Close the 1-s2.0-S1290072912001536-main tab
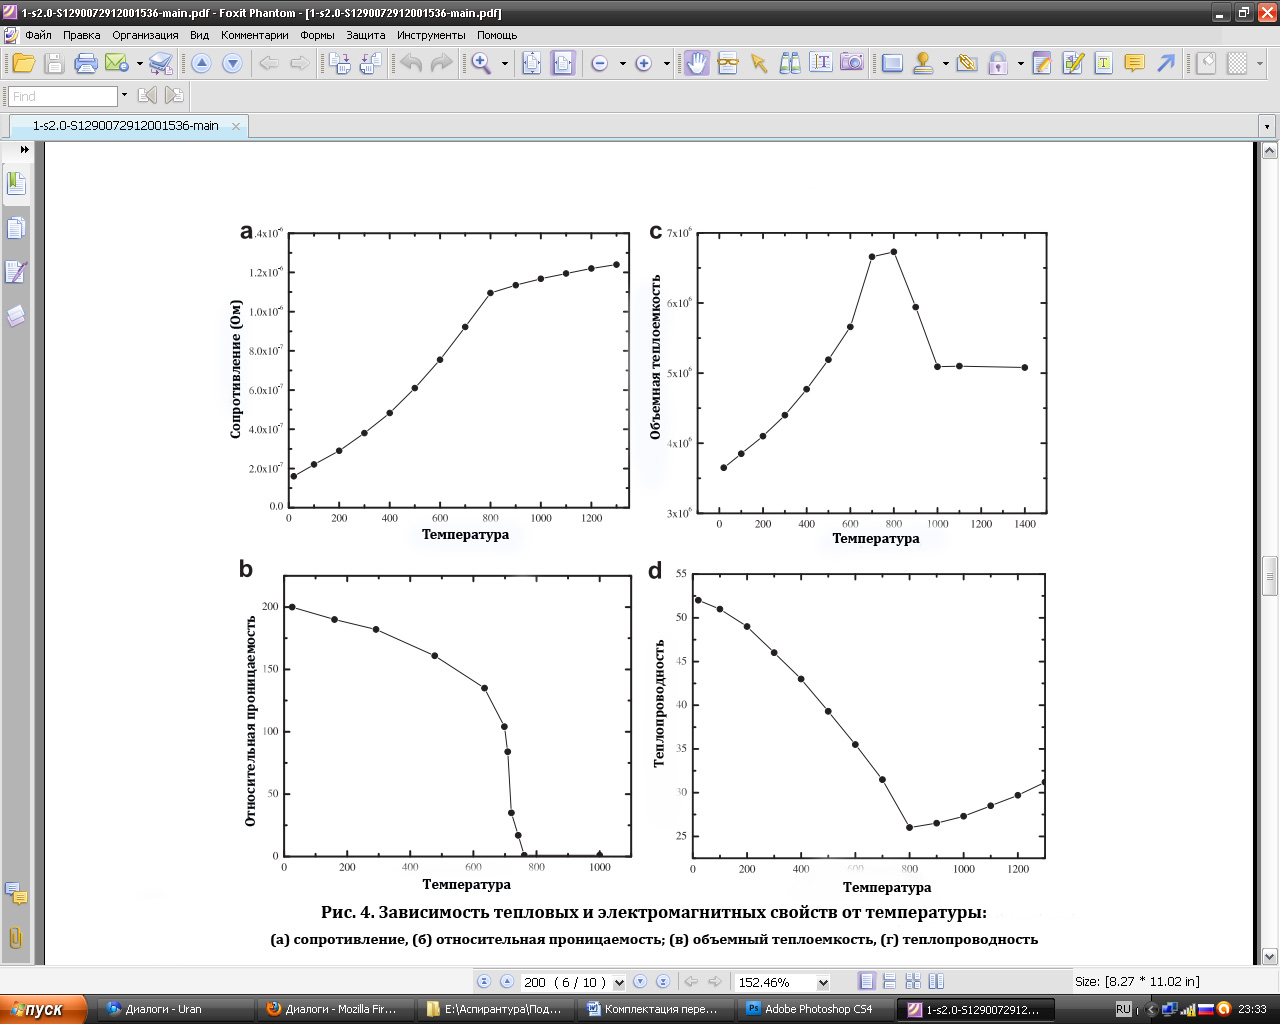 tap(236, 126)
